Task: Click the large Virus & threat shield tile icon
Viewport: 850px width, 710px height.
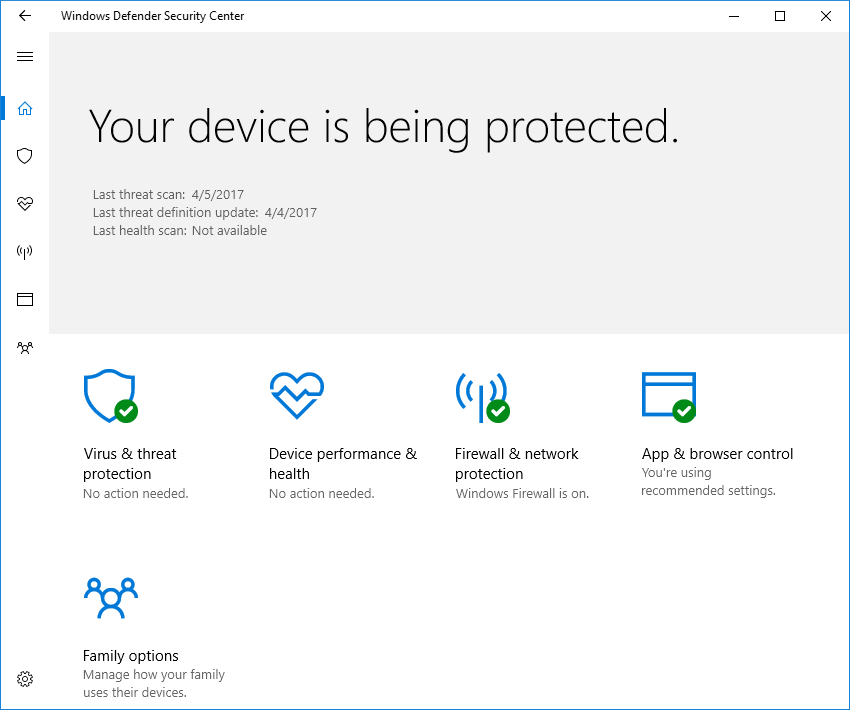Action: click(111, 396)
